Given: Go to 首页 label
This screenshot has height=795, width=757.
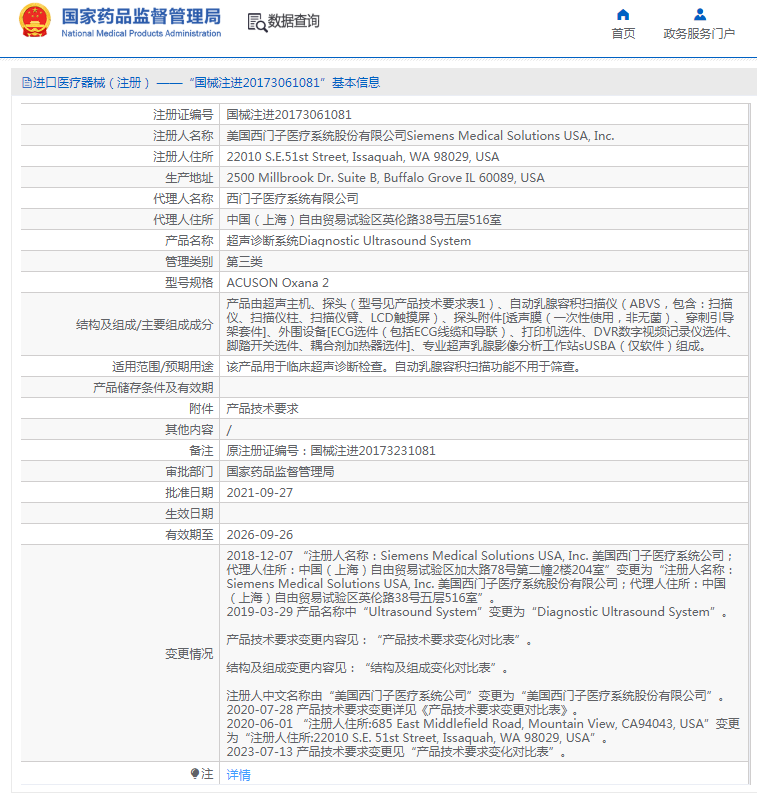Looking at the screenshot, I should 623,33.
